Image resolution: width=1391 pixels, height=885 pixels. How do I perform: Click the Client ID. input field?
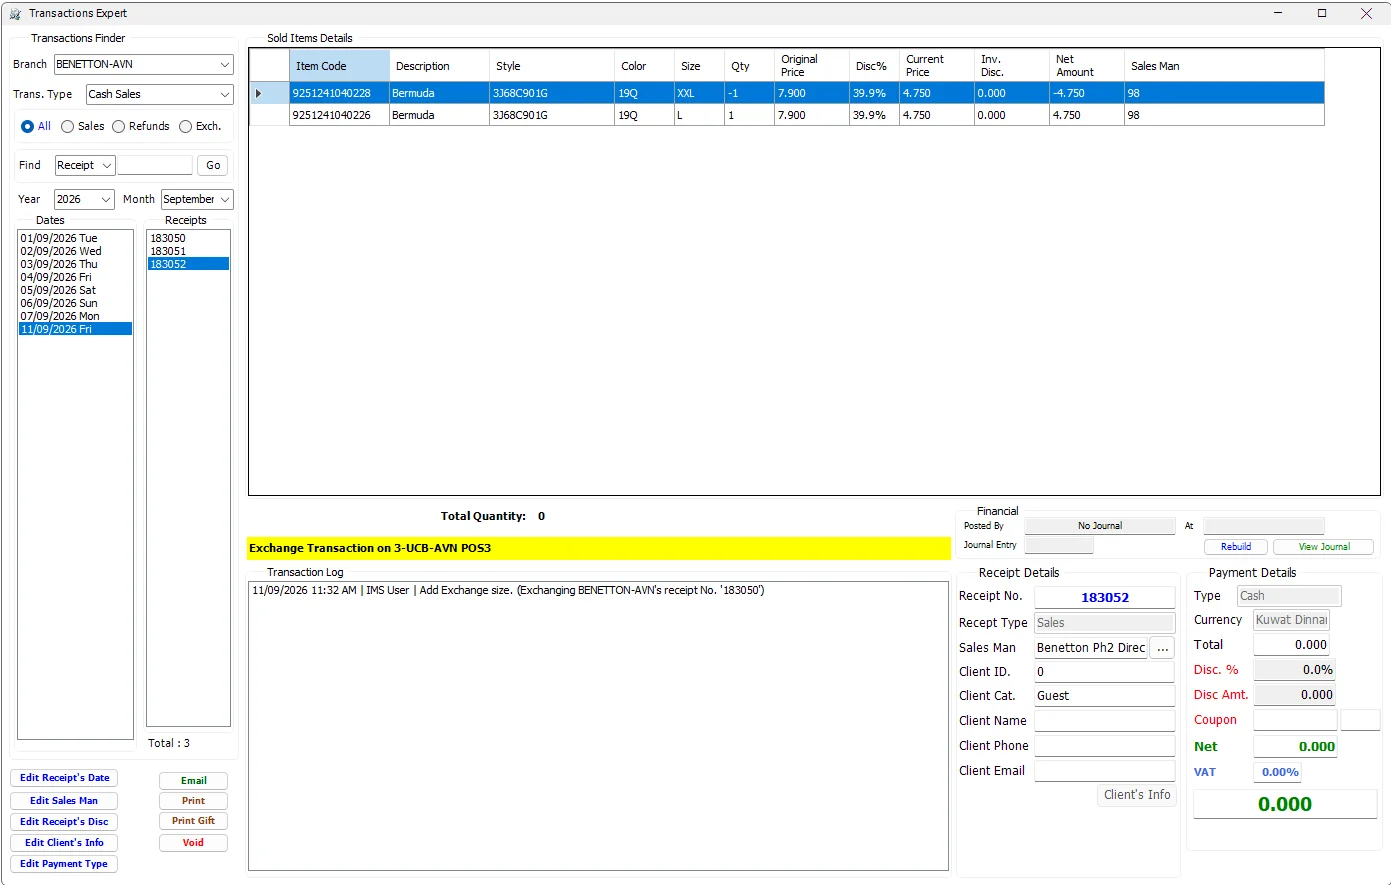click(x=1104, y=672)
